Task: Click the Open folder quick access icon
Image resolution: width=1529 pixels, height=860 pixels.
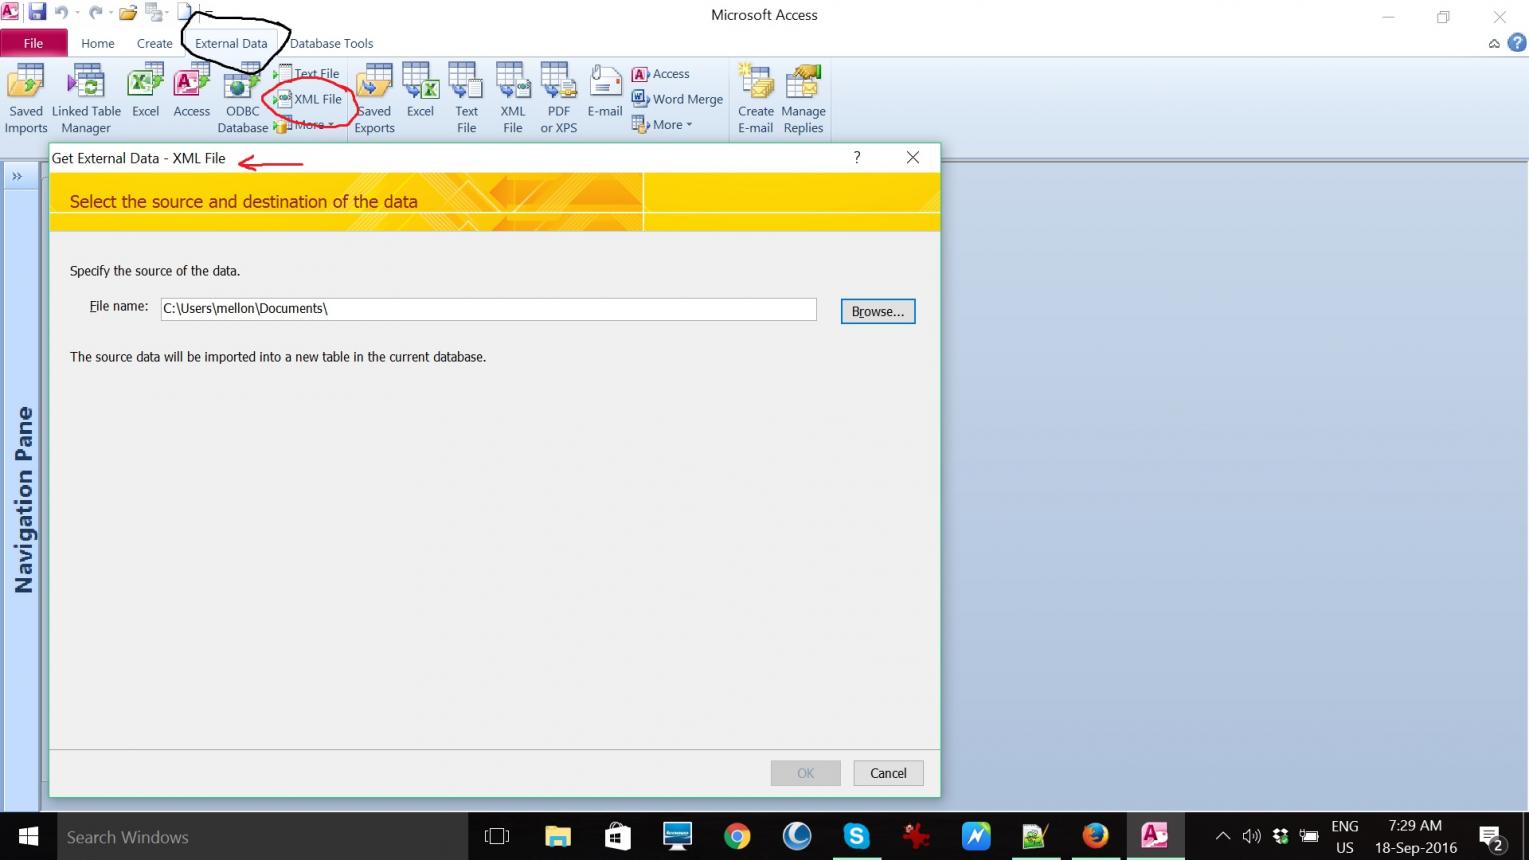Action: (128, 13)
